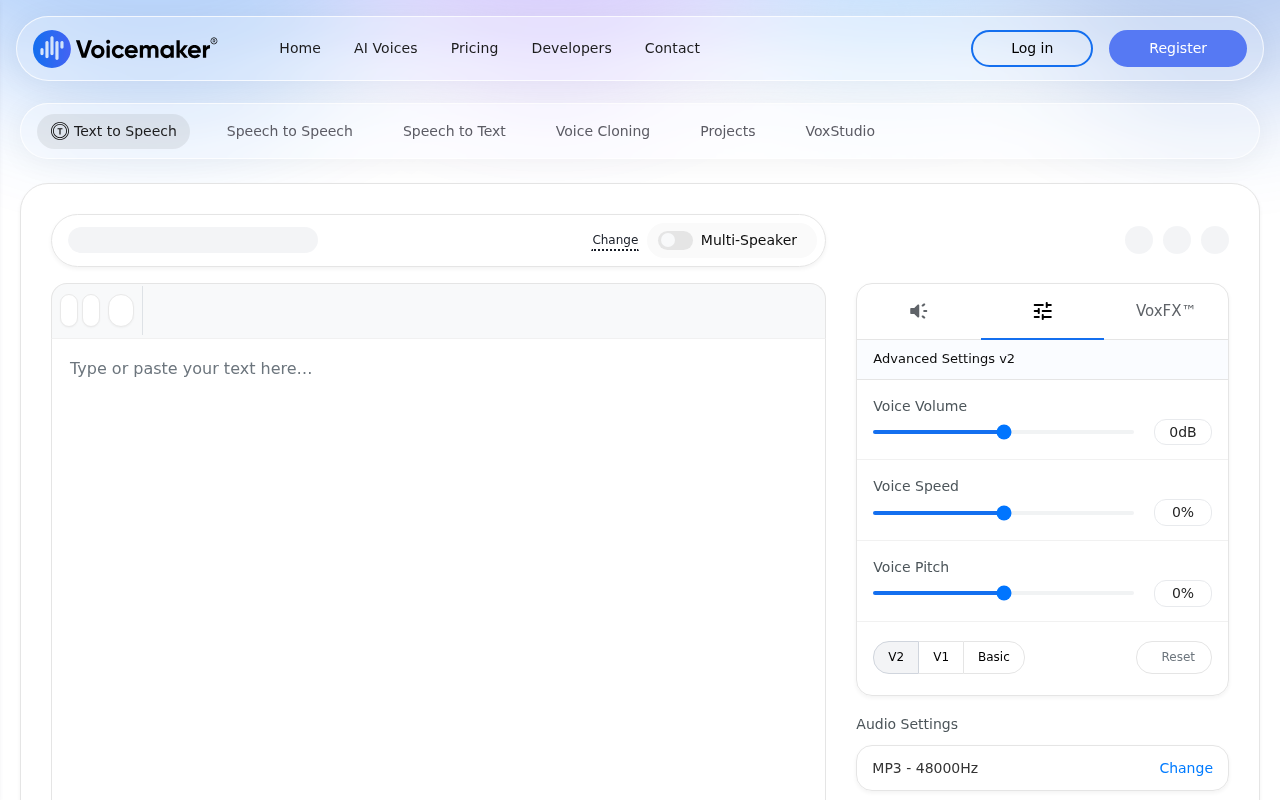Switch to Speech to Text tab

tap(454, 131)
